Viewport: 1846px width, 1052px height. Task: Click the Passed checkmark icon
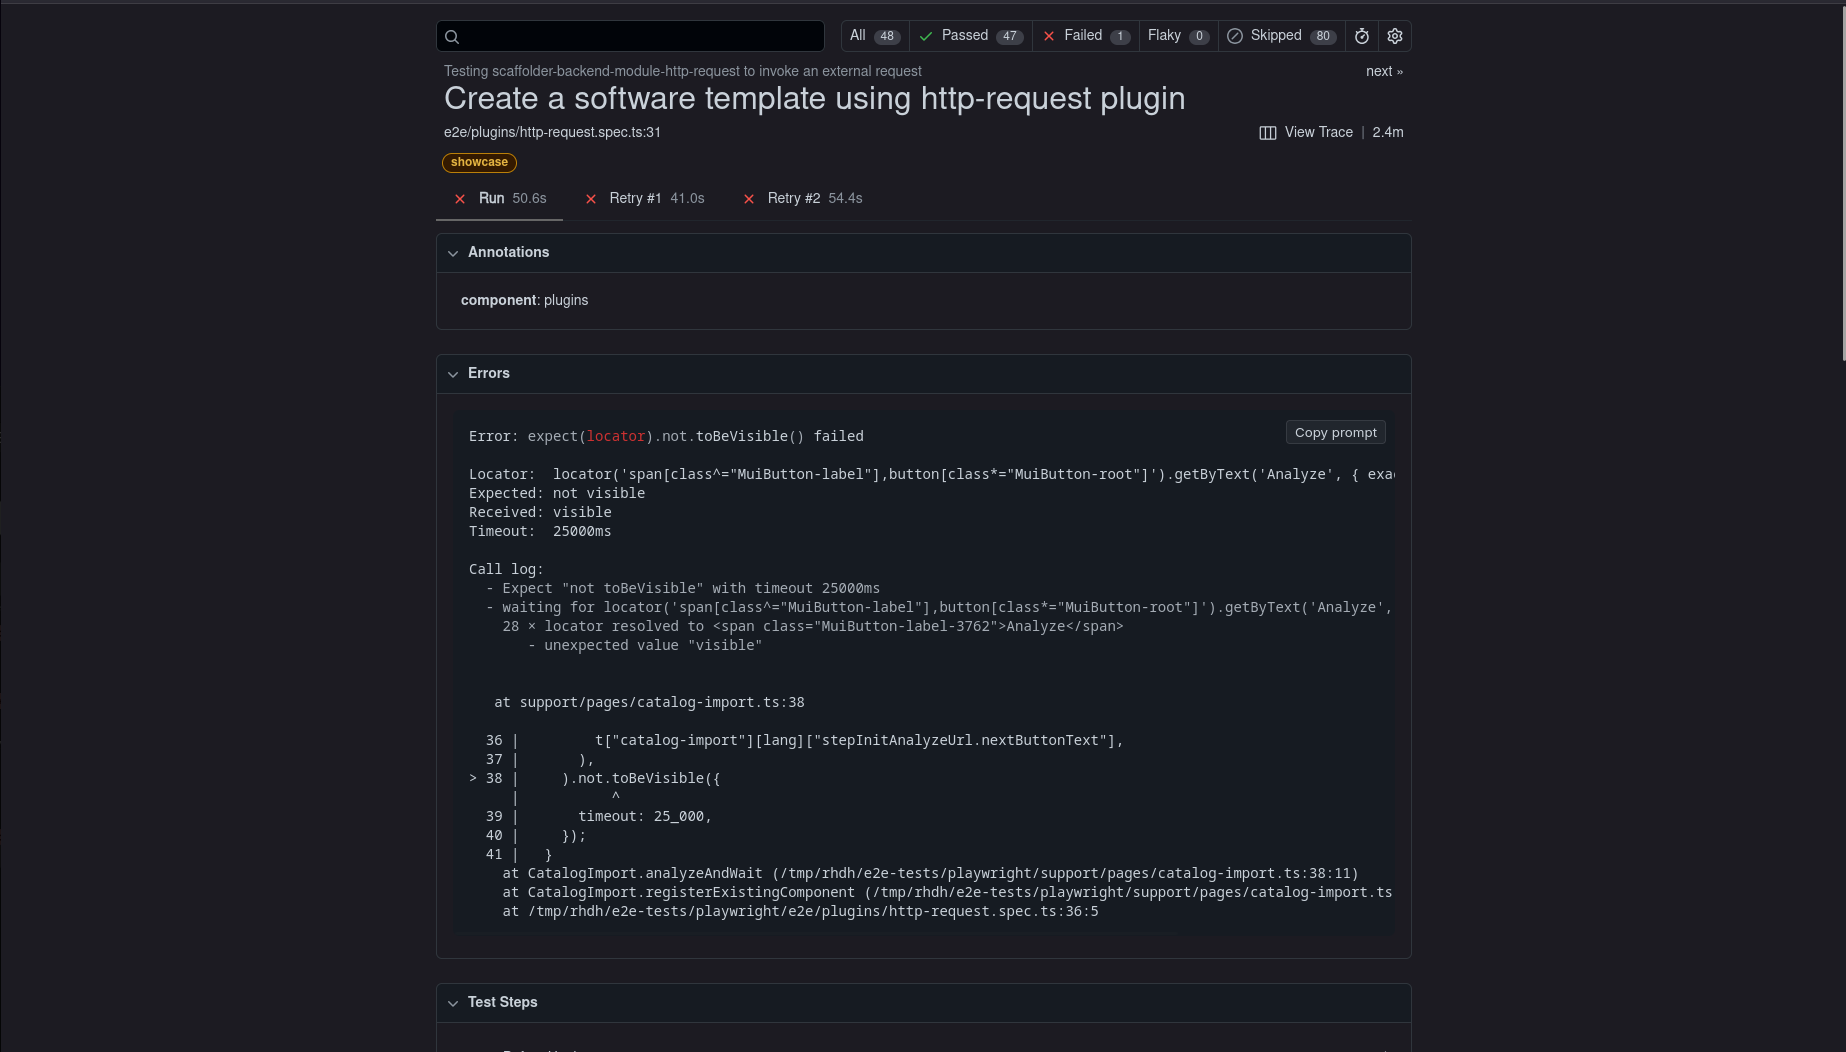point(926,36)
